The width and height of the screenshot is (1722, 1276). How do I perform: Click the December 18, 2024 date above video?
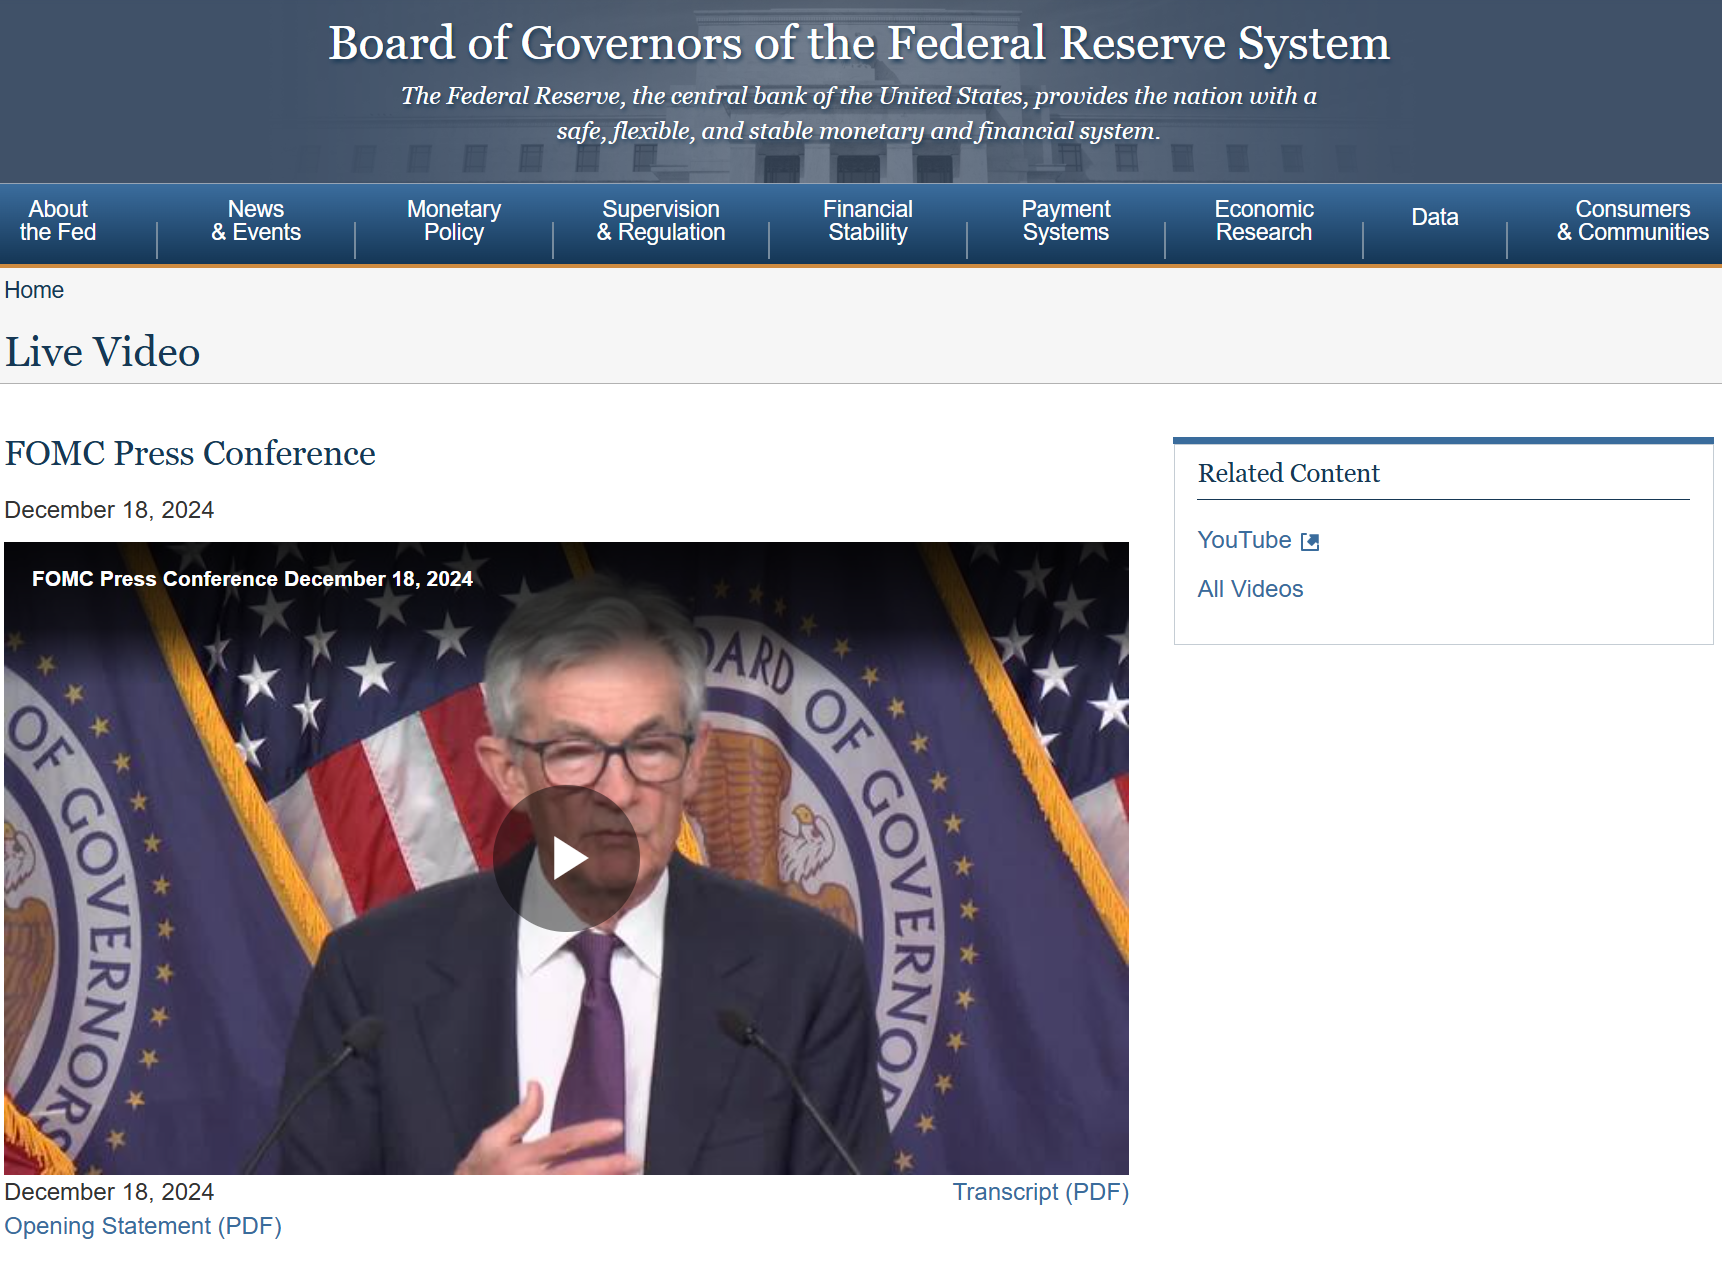(109, 510)
